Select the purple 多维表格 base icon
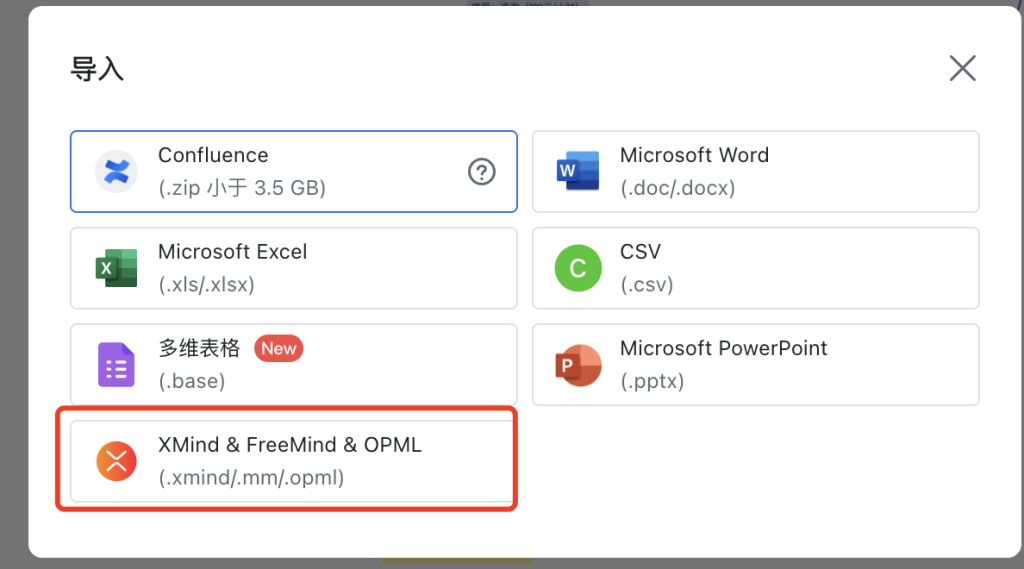 [116, 365]
